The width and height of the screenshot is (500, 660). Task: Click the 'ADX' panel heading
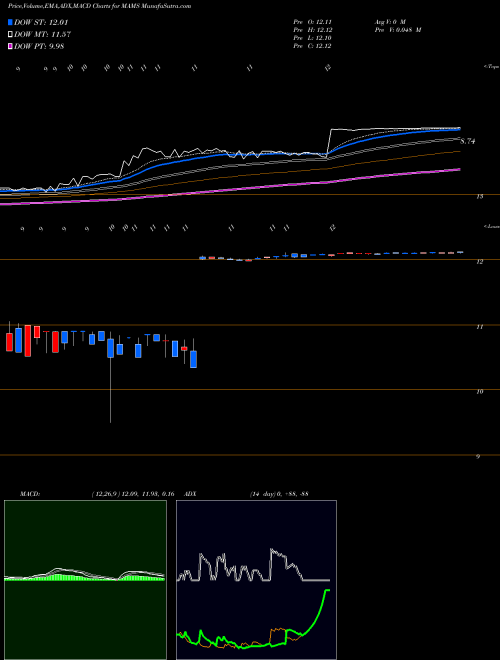click(191, 494)
